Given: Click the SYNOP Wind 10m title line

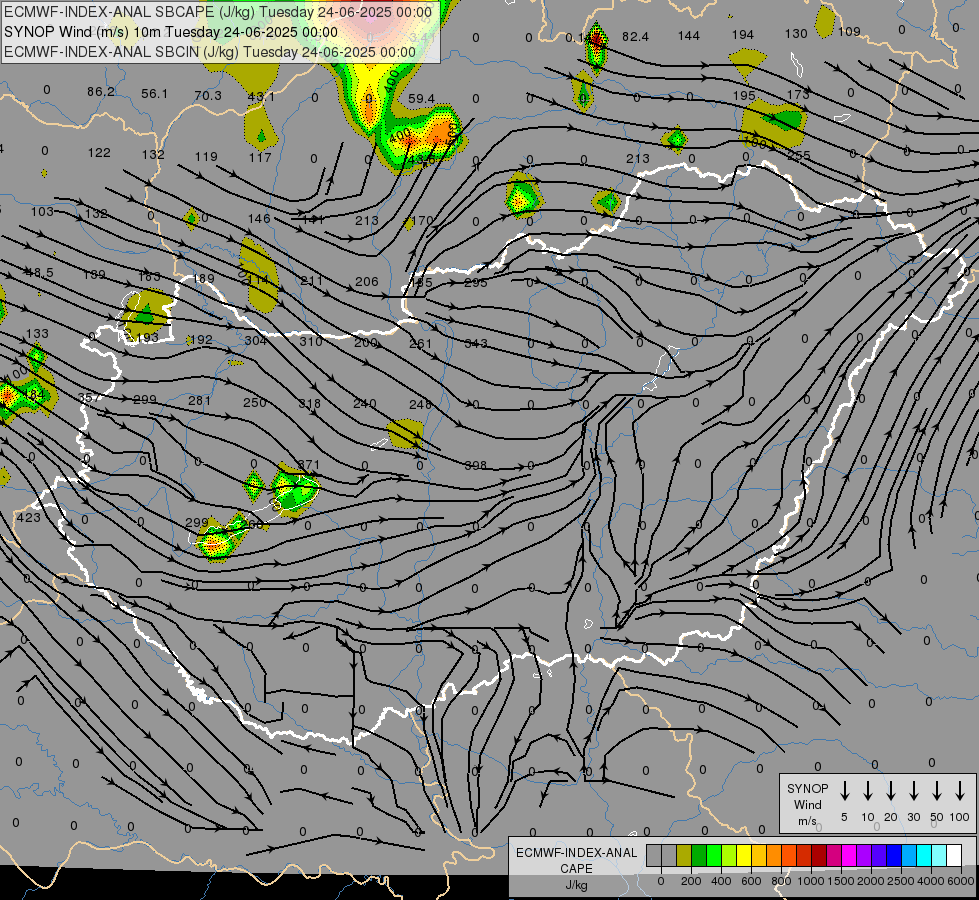Looking at the screenshot, I should click(170, 32).
